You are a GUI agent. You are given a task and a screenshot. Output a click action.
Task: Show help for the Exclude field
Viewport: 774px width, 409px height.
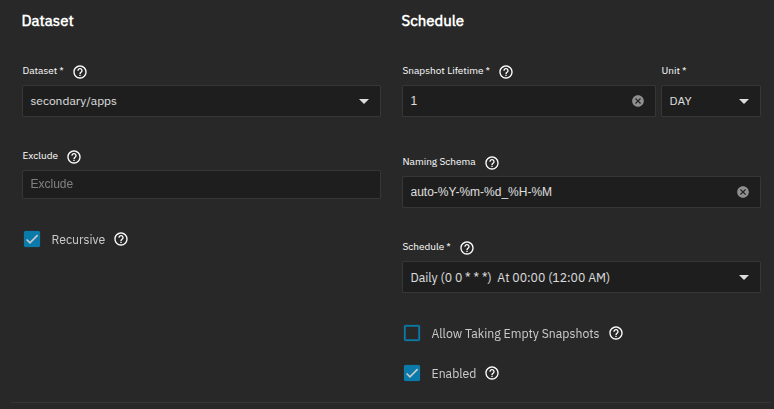[x=74, y=157]
